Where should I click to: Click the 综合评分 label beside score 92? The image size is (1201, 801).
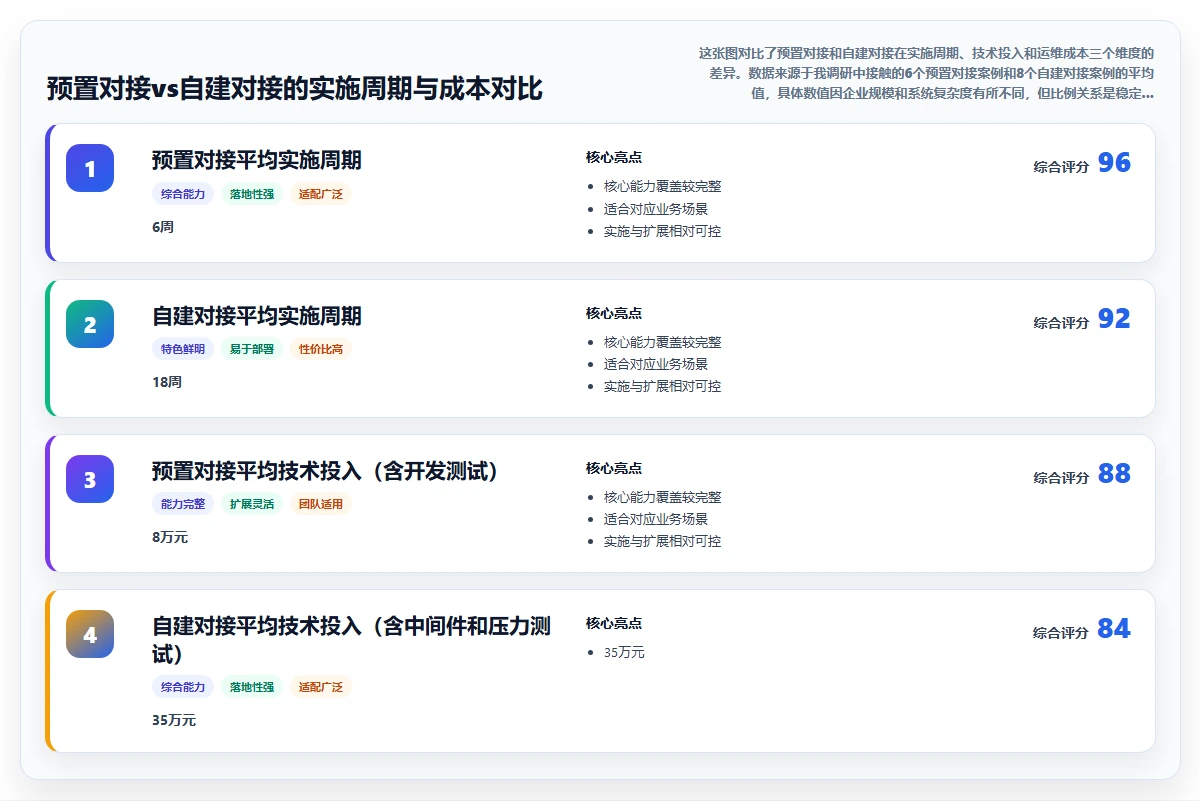[x=1061, y=323]
